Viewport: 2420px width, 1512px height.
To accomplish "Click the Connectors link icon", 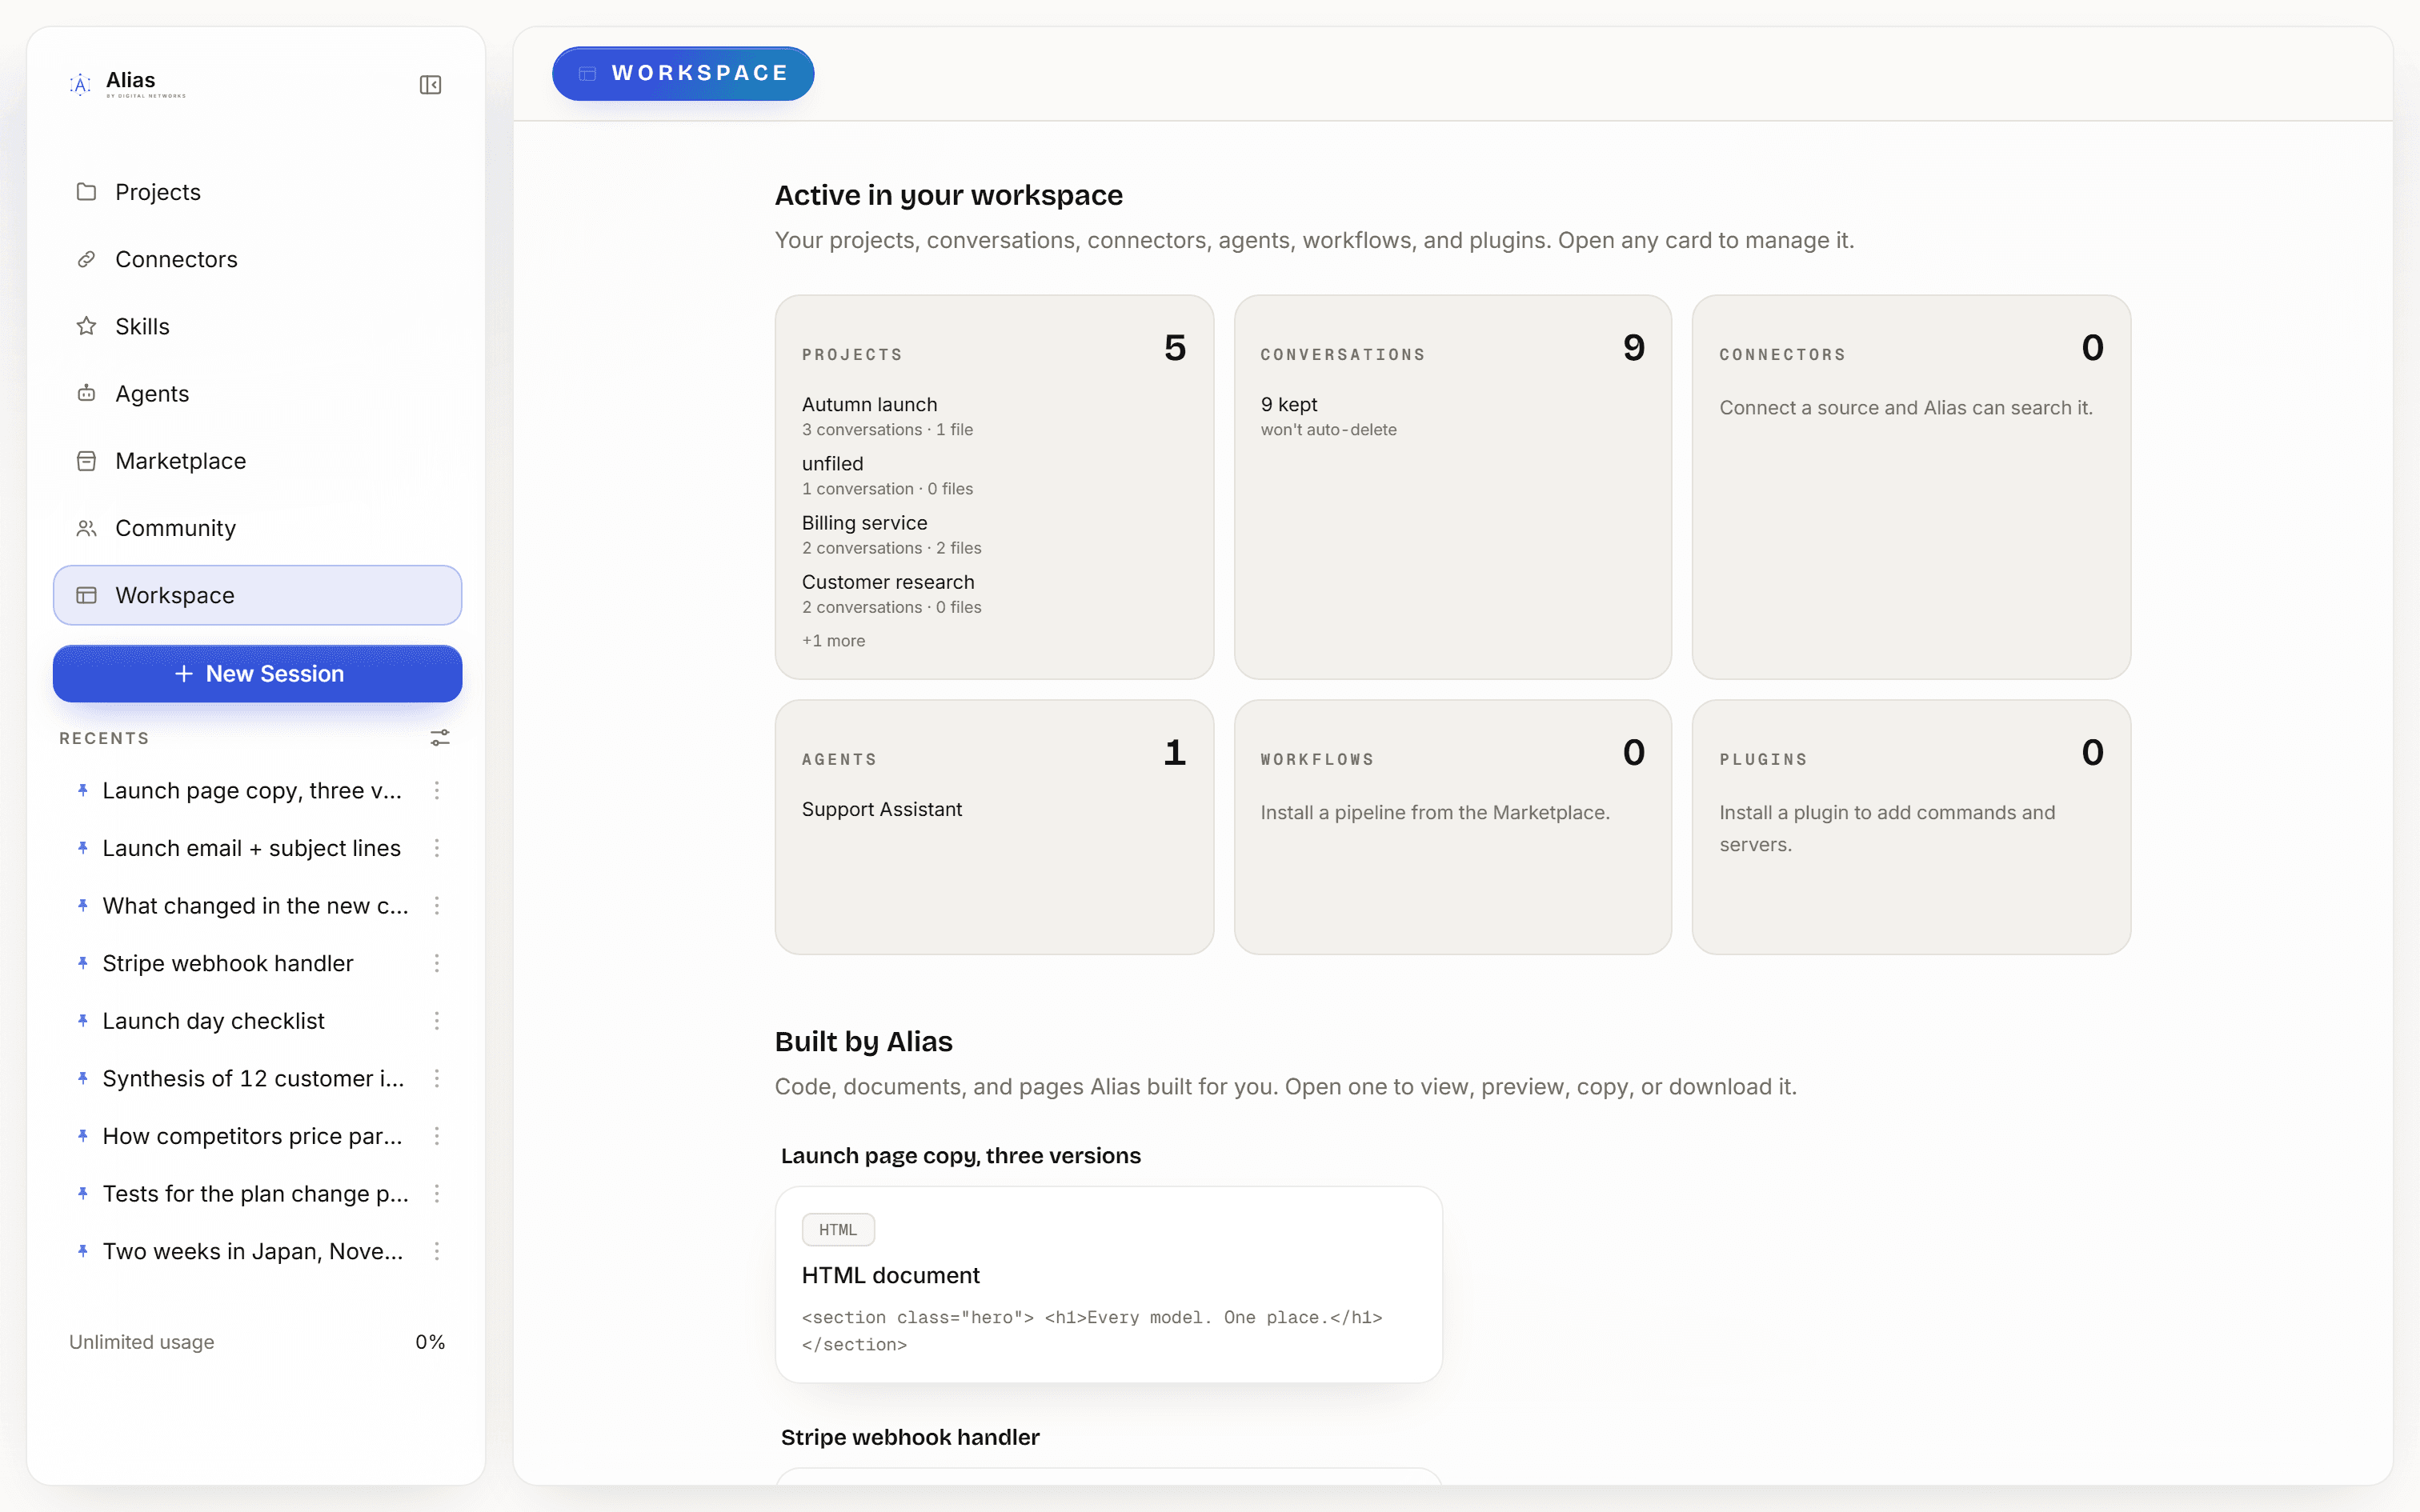I will click(x=86, y=259).
